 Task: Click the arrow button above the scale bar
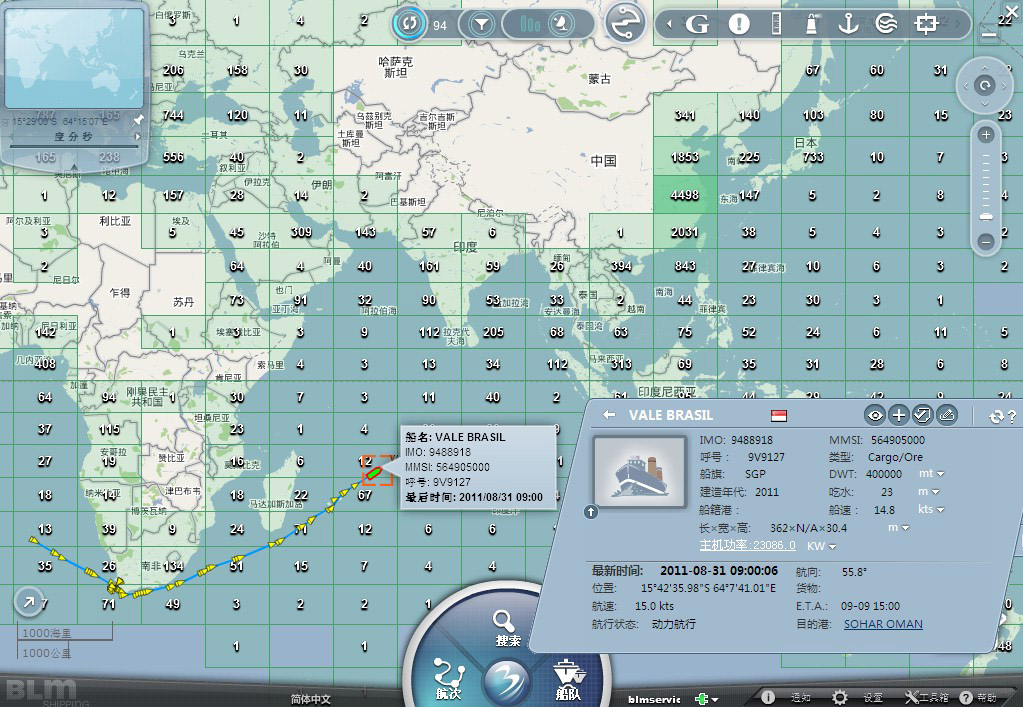(29, 602)
